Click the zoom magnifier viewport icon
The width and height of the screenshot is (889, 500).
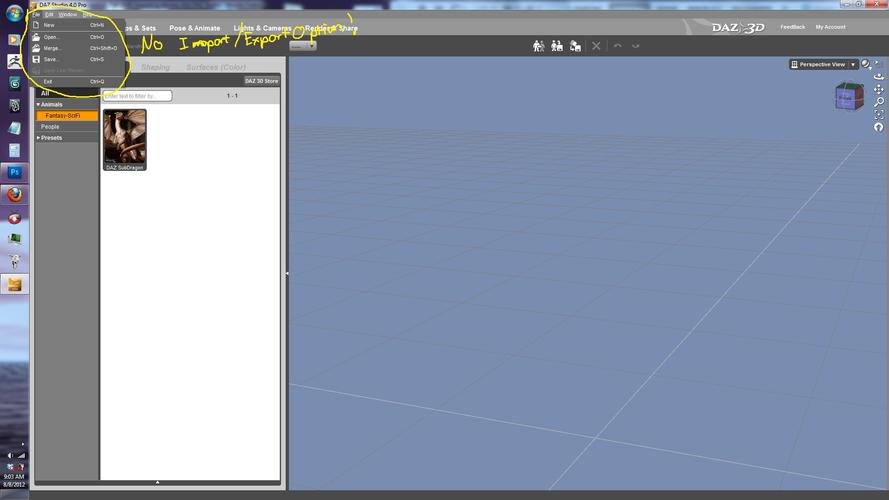pos(879,102)
